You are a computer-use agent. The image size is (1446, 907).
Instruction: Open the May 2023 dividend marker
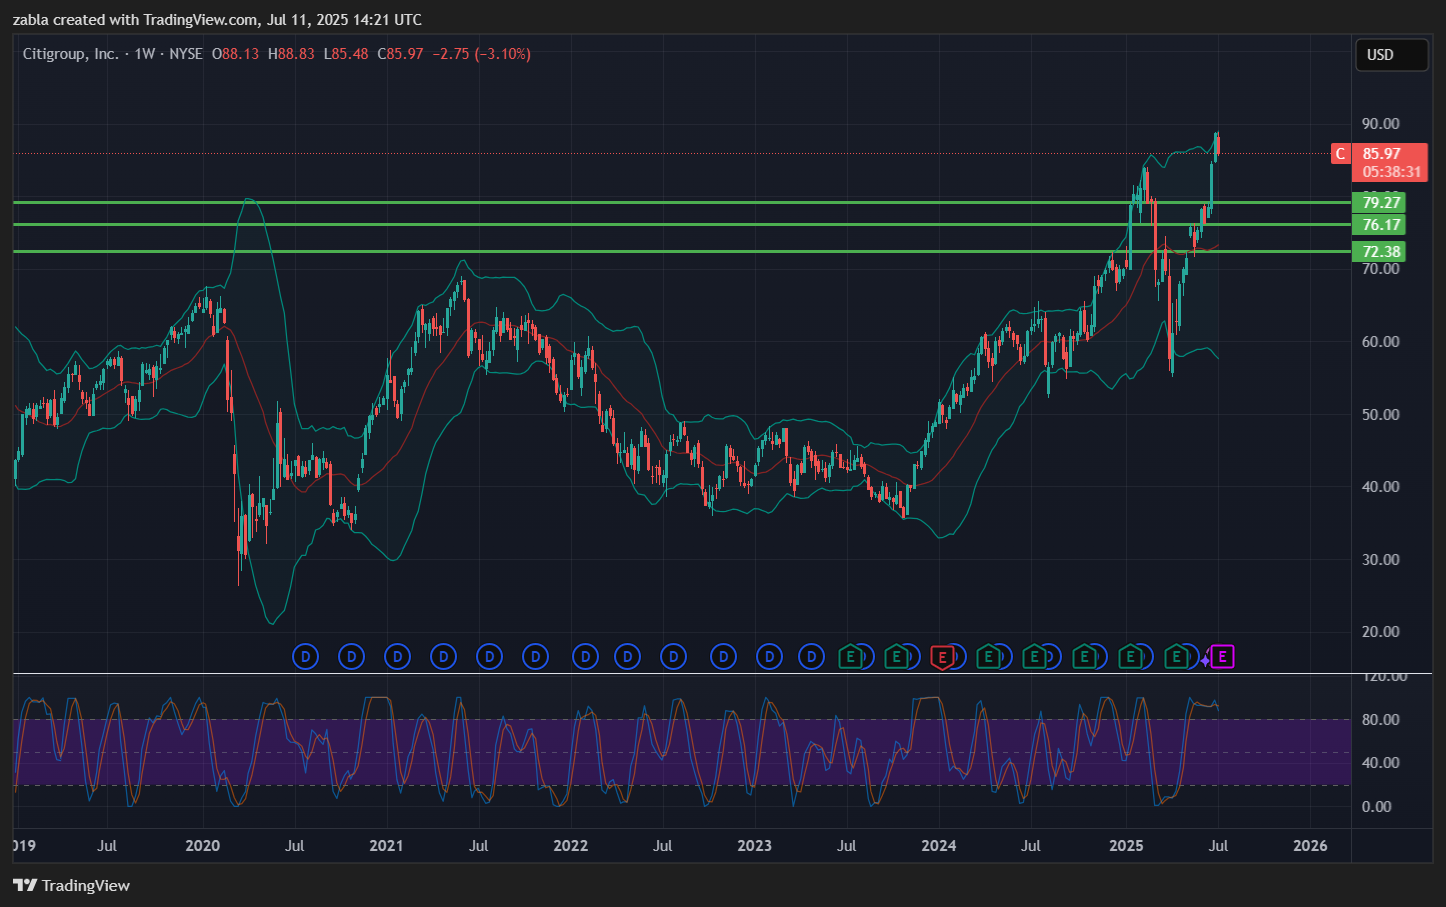coord(812,657)
